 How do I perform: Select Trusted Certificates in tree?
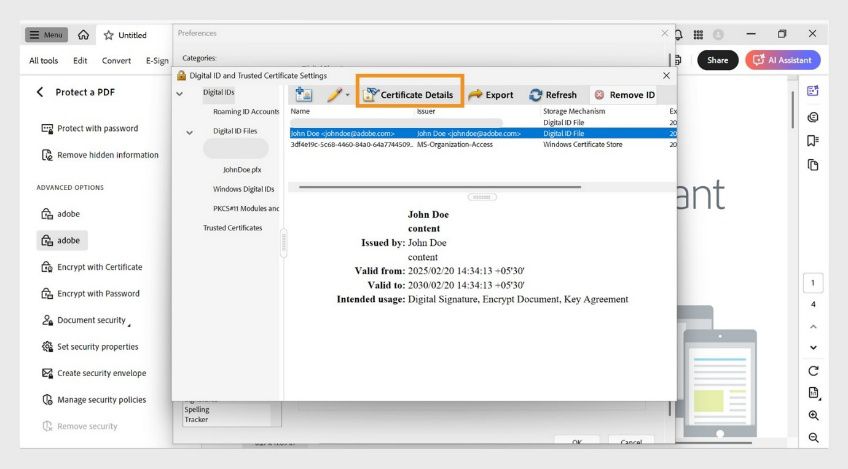[x=233, y=228]
